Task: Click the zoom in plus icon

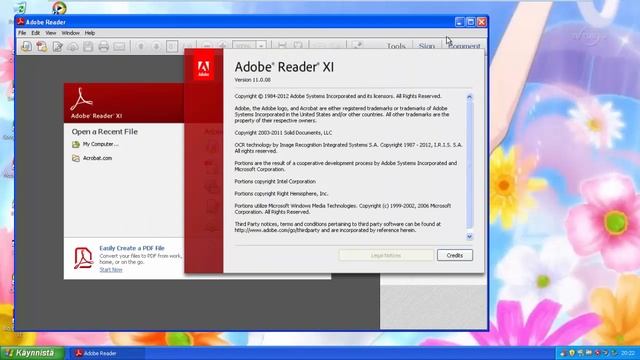Action: coord(222,46)
